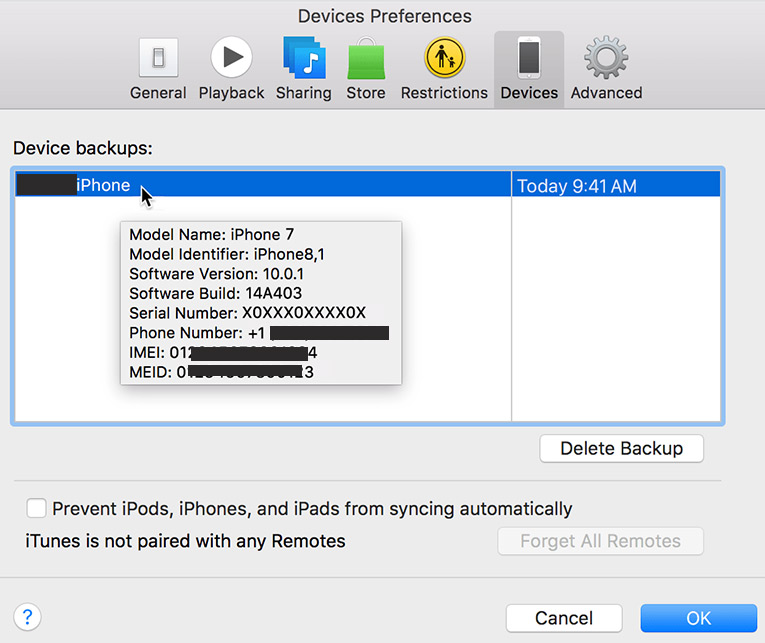This screenshot has width=765, height=643.
Task: Enable Prevent iPods, iPhones, and iPads from syncing
Action: pos(37,508)
